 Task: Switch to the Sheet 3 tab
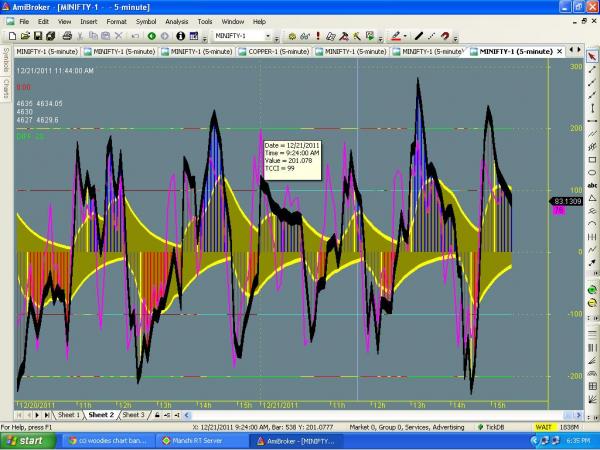133,415
